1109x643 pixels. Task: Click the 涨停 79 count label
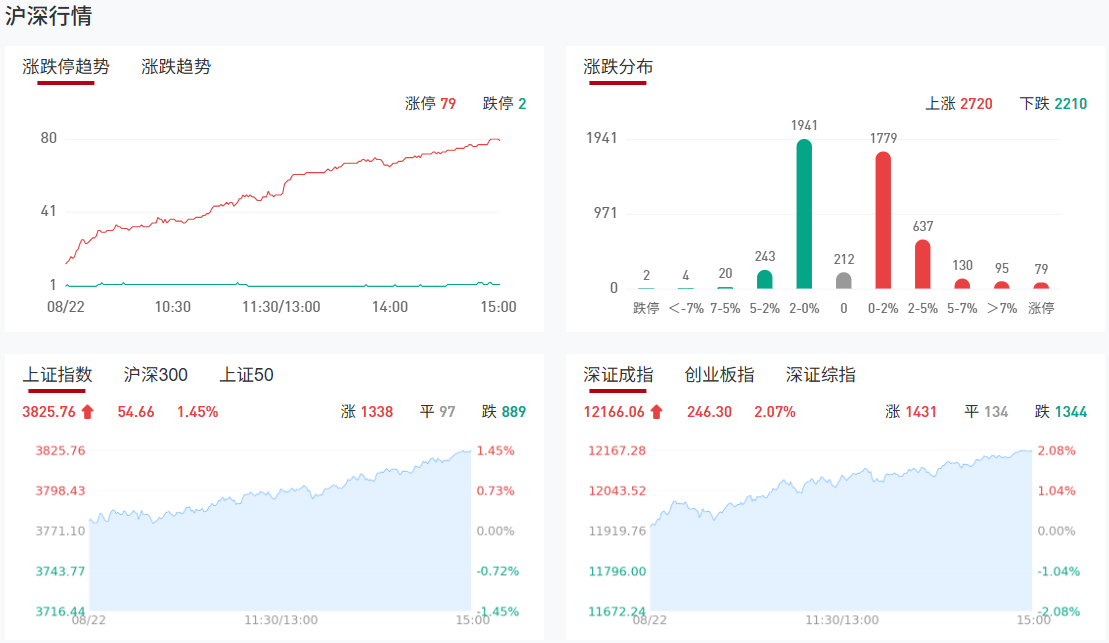click(430, 103)
